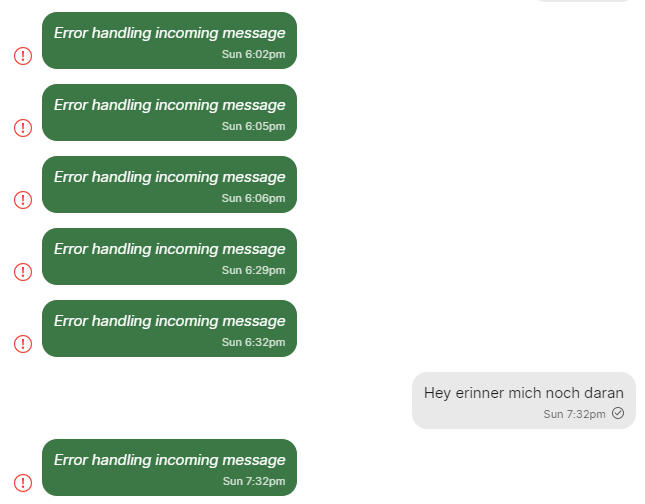Click the error icon beside Sun 6:02pm message
645x504 pixels.
[x=23, y=56]
